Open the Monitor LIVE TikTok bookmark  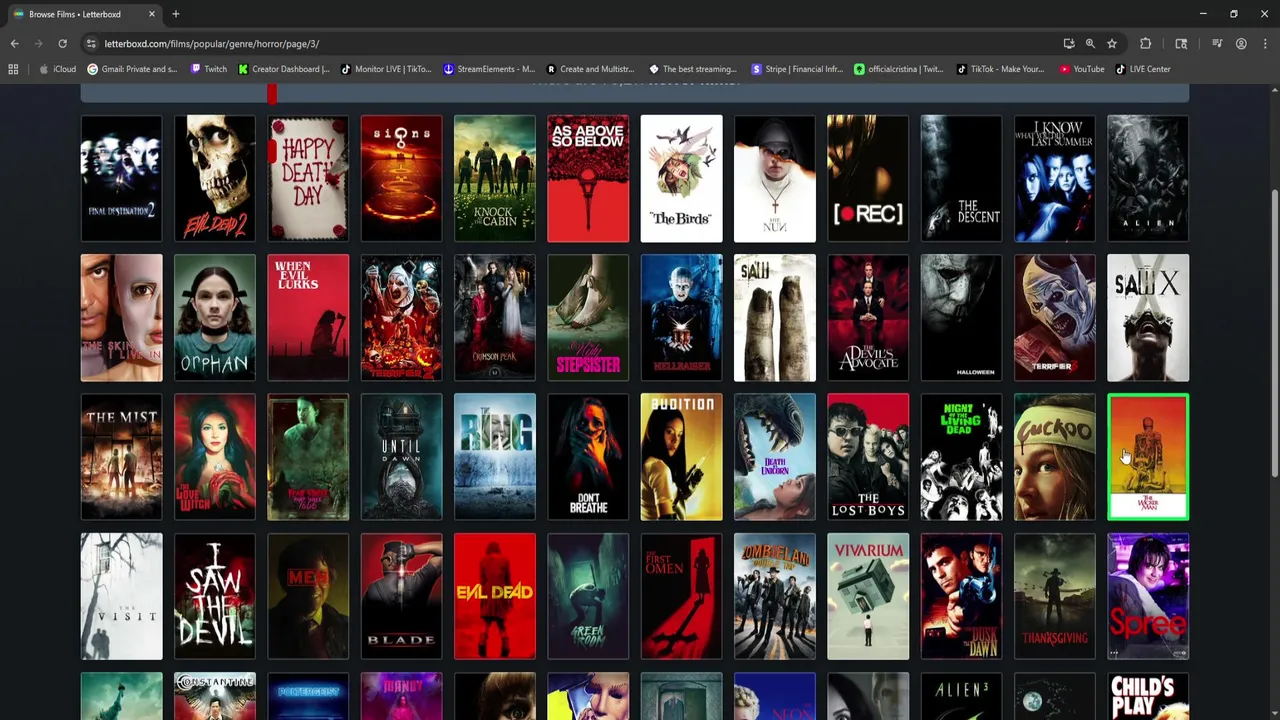(x=386, y=69)
